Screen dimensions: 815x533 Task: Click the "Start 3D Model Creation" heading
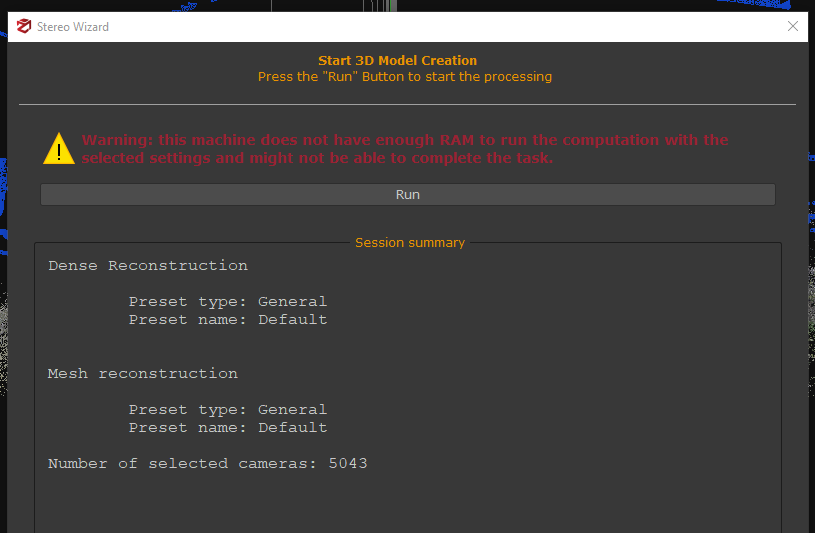click(397, 61)
